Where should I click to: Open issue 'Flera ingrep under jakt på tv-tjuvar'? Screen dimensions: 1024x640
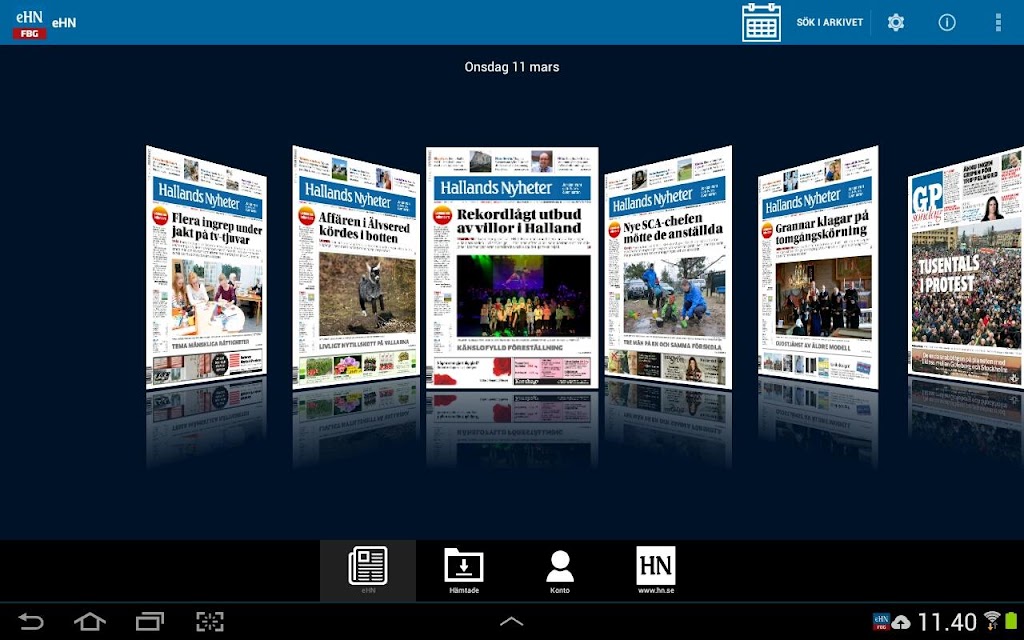(206, 268)
